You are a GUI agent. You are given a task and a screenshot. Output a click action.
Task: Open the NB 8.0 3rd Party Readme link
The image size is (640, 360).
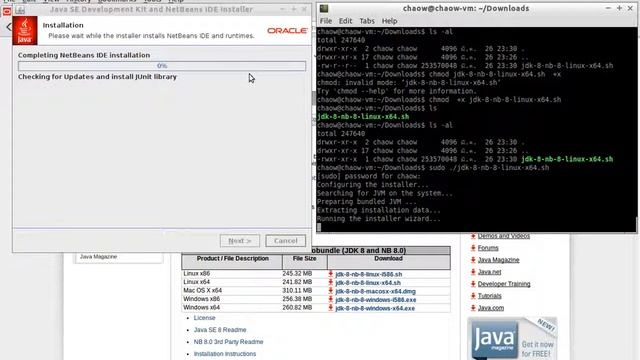pos(229,342)
